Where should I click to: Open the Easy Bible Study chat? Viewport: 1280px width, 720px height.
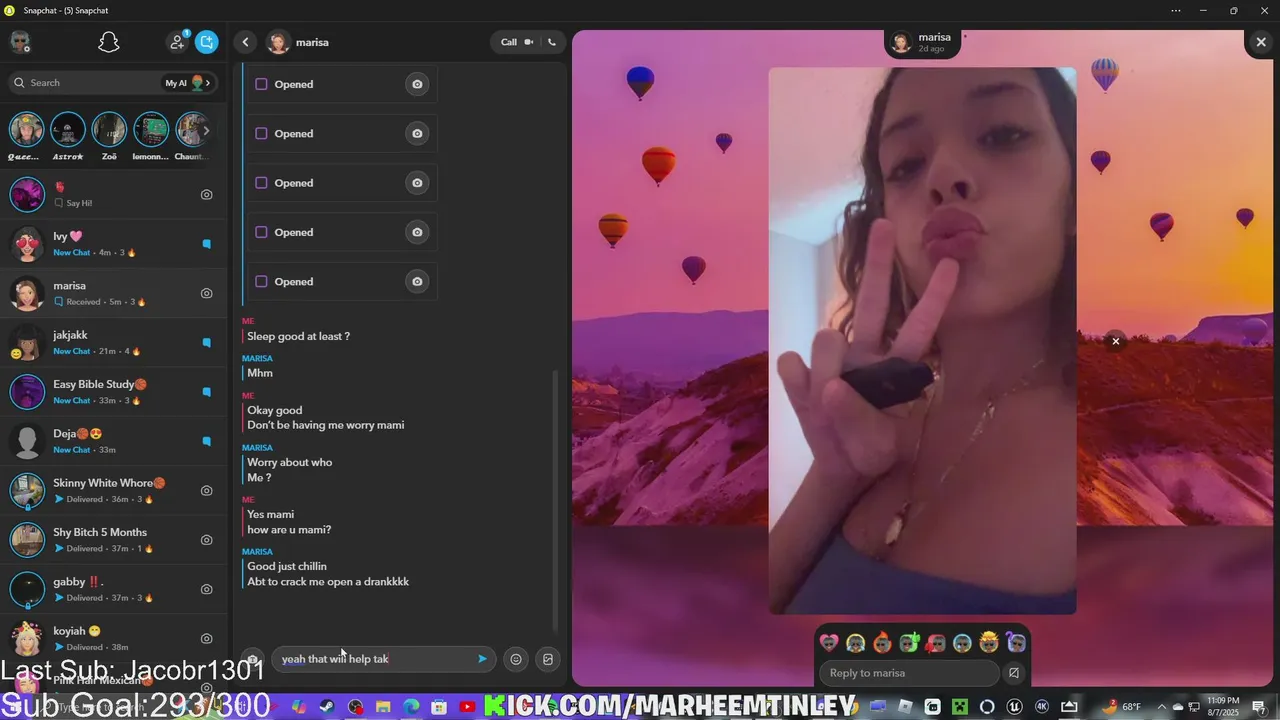coord(113,392)
